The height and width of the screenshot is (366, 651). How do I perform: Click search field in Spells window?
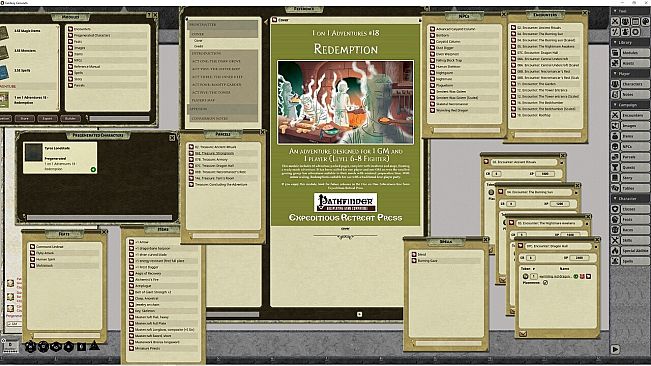tap(449, 343)
